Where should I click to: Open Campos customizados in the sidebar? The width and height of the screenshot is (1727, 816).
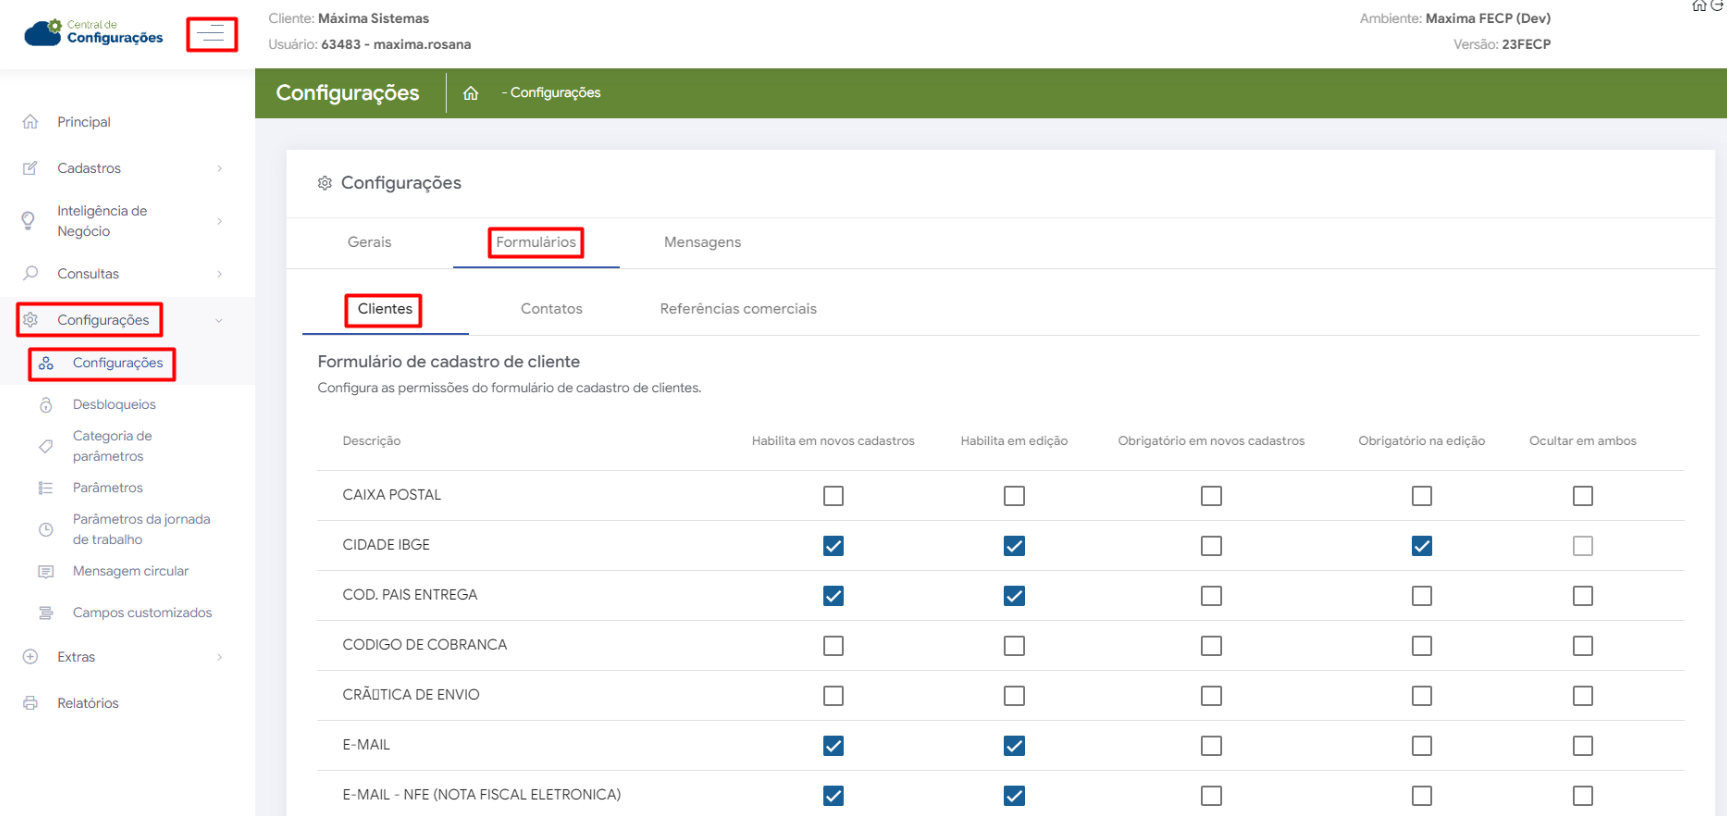pos(142,613)
